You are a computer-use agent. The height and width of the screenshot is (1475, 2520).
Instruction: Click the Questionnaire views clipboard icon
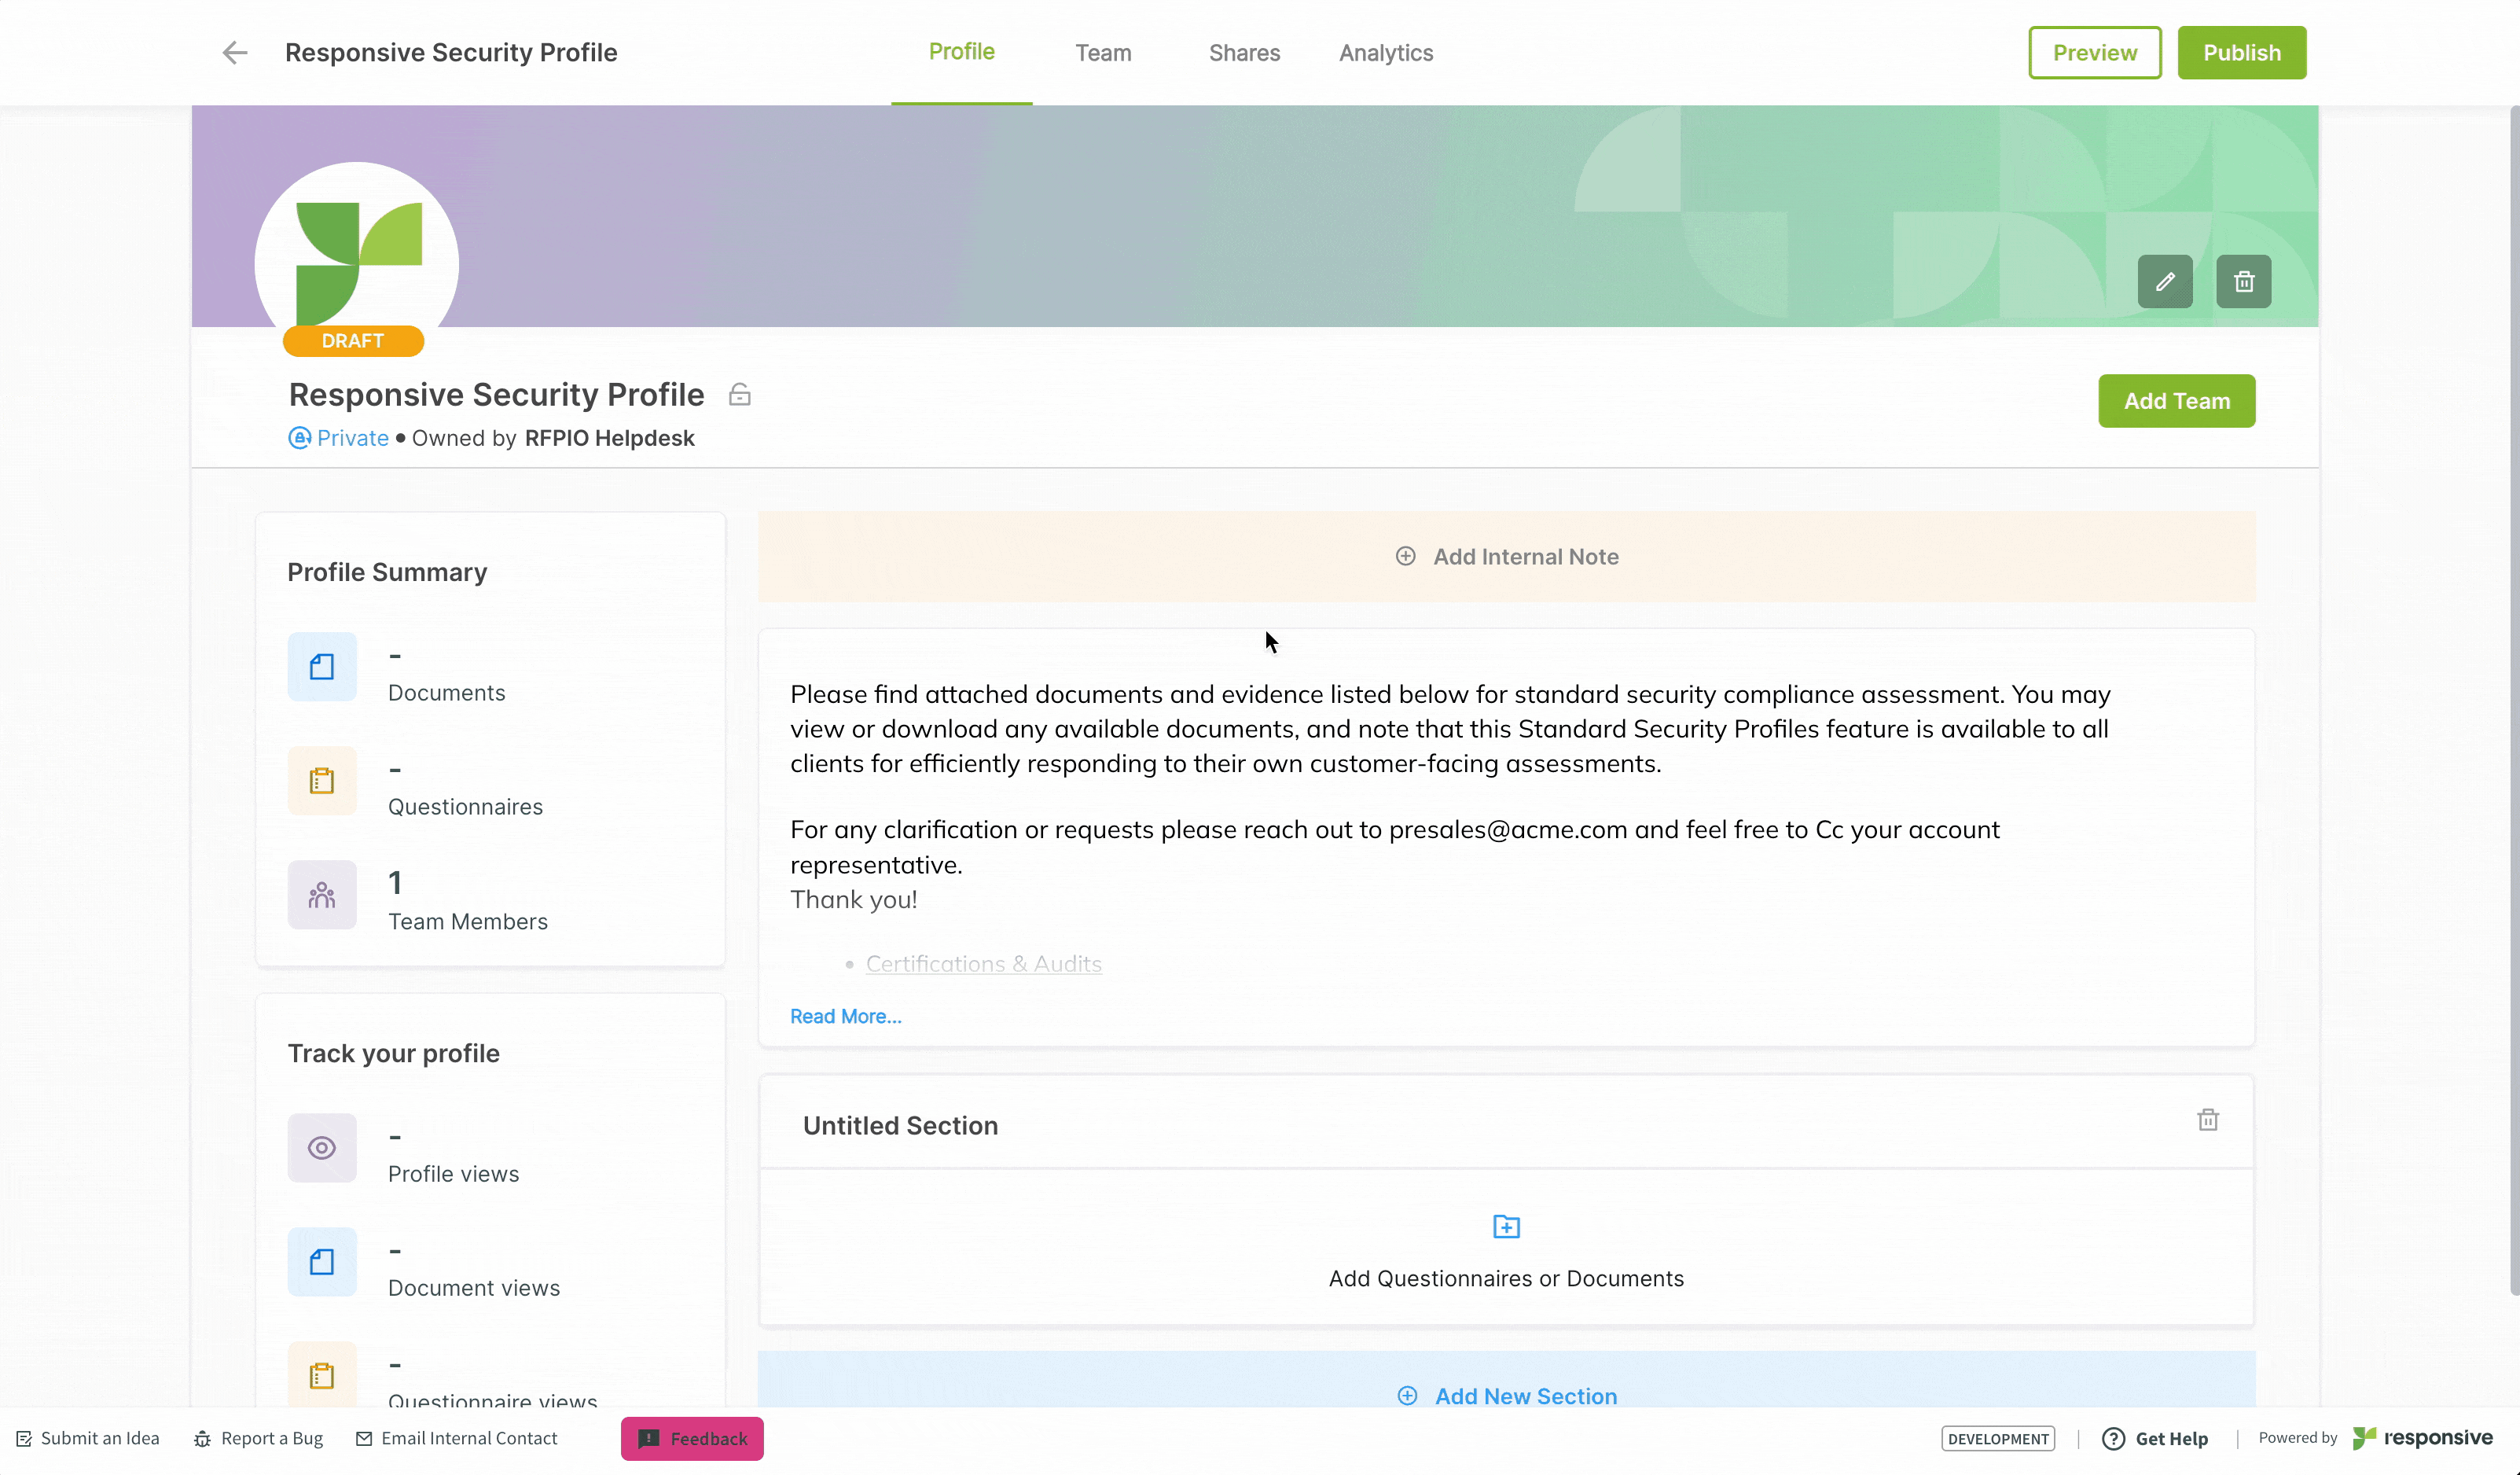[x=322, y=1375]
